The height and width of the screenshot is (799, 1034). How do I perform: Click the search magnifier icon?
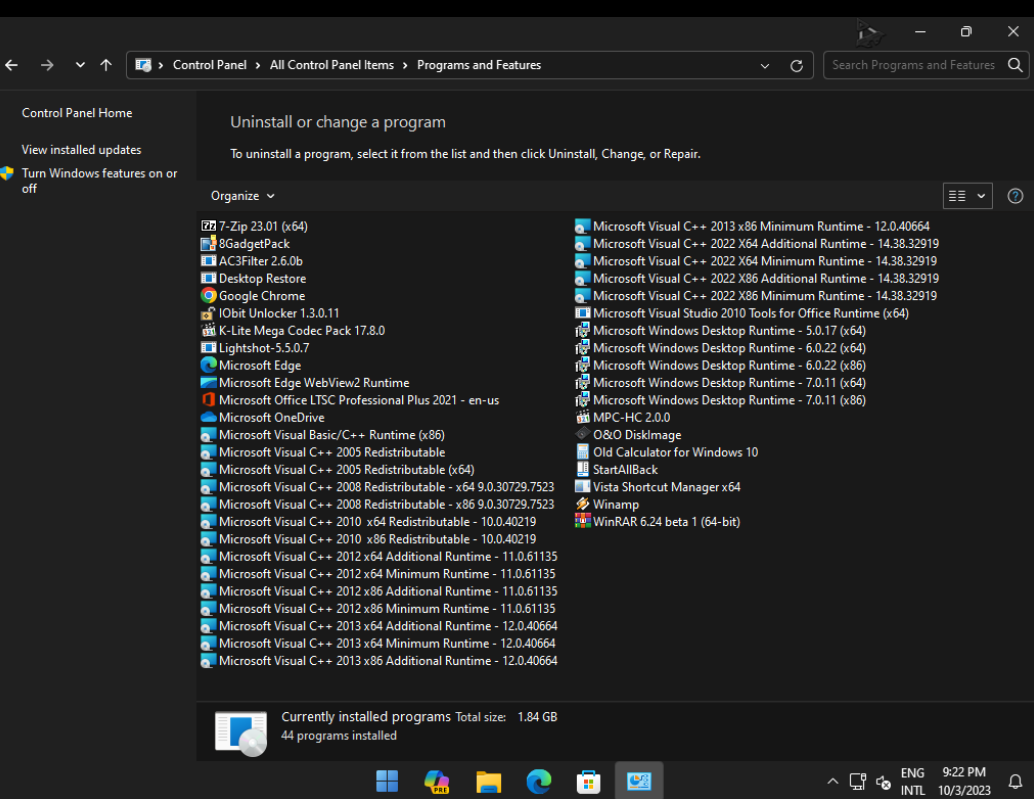[1015, 65]
